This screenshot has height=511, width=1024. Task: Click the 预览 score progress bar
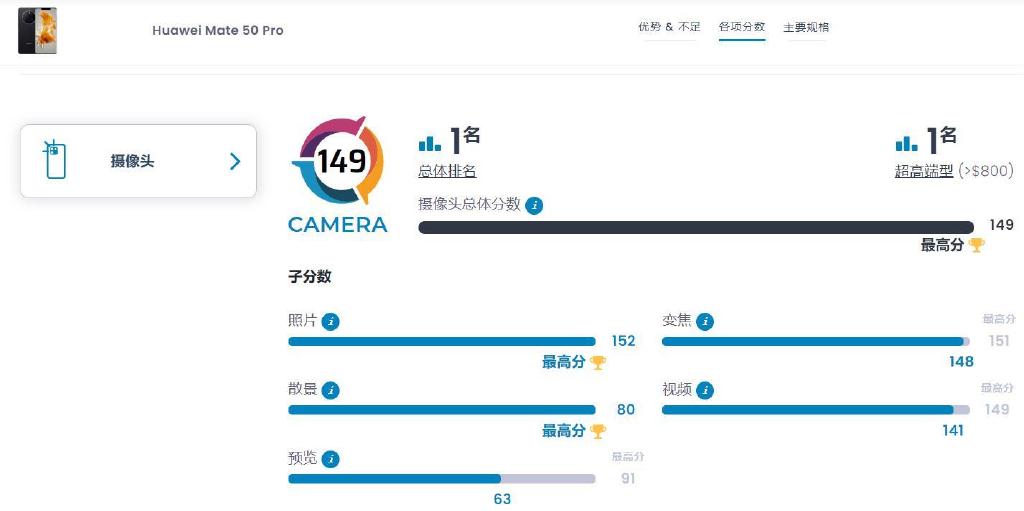coord(441,479)
